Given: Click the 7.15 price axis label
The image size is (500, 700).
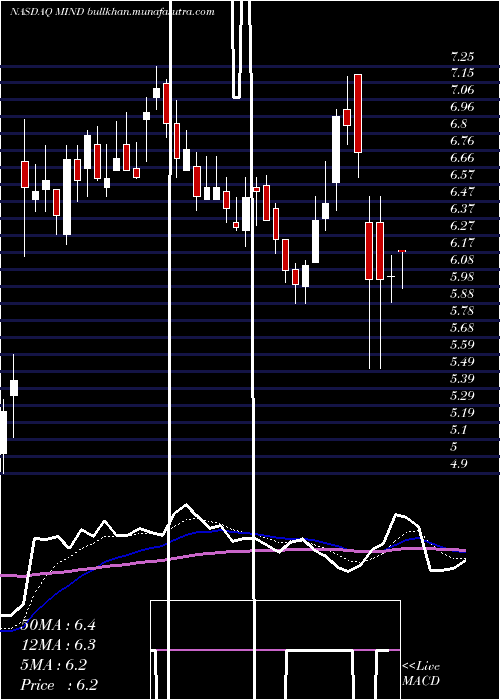Looking at the screenshot, I should (462, 73).
